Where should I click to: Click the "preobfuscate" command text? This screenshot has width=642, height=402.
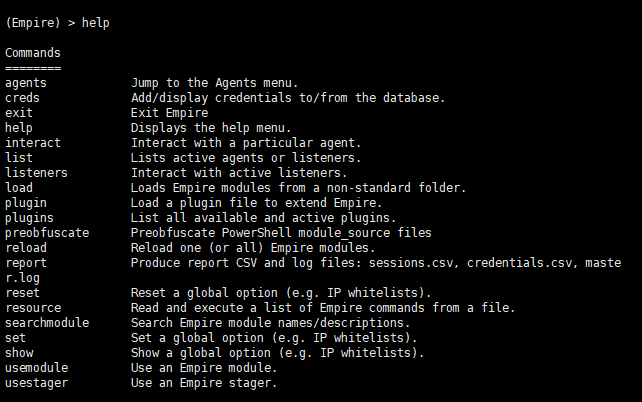[x=47, y=232]
